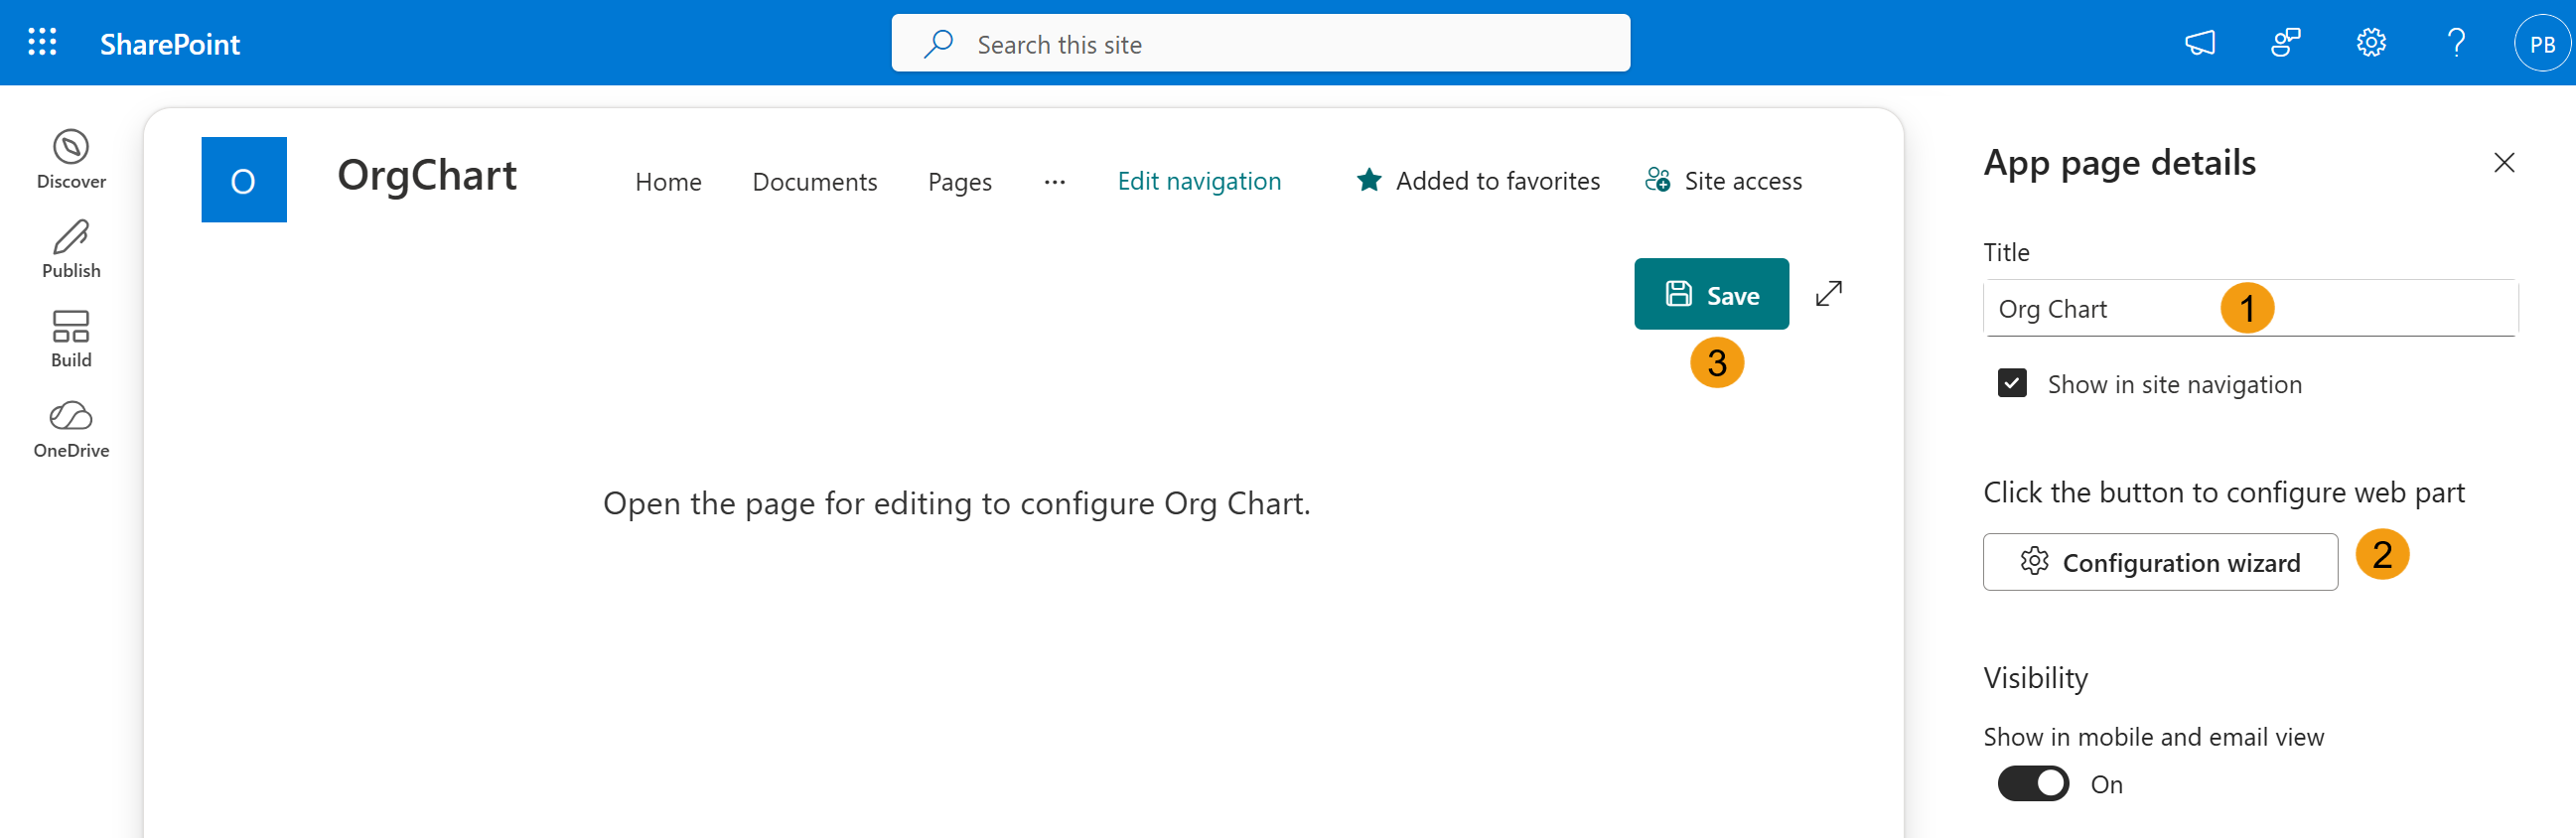
Task: Click the Visibility section heading
Action: [x=2035, y=679]
